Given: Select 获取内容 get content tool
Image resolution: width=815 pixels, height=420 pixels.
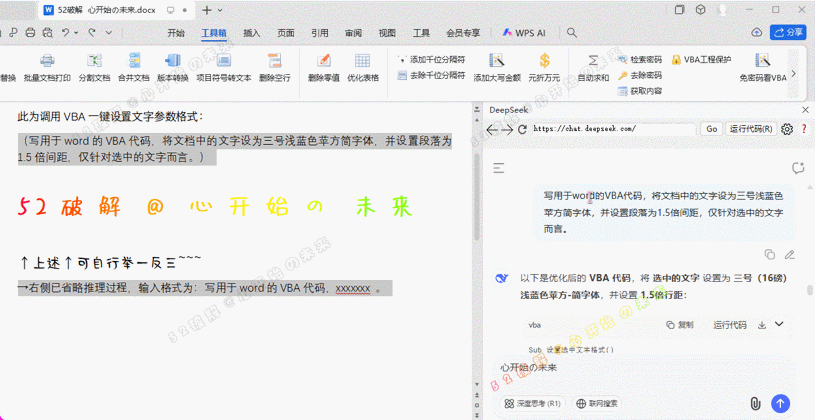Looking at the screenshot, I should point(640,91).
